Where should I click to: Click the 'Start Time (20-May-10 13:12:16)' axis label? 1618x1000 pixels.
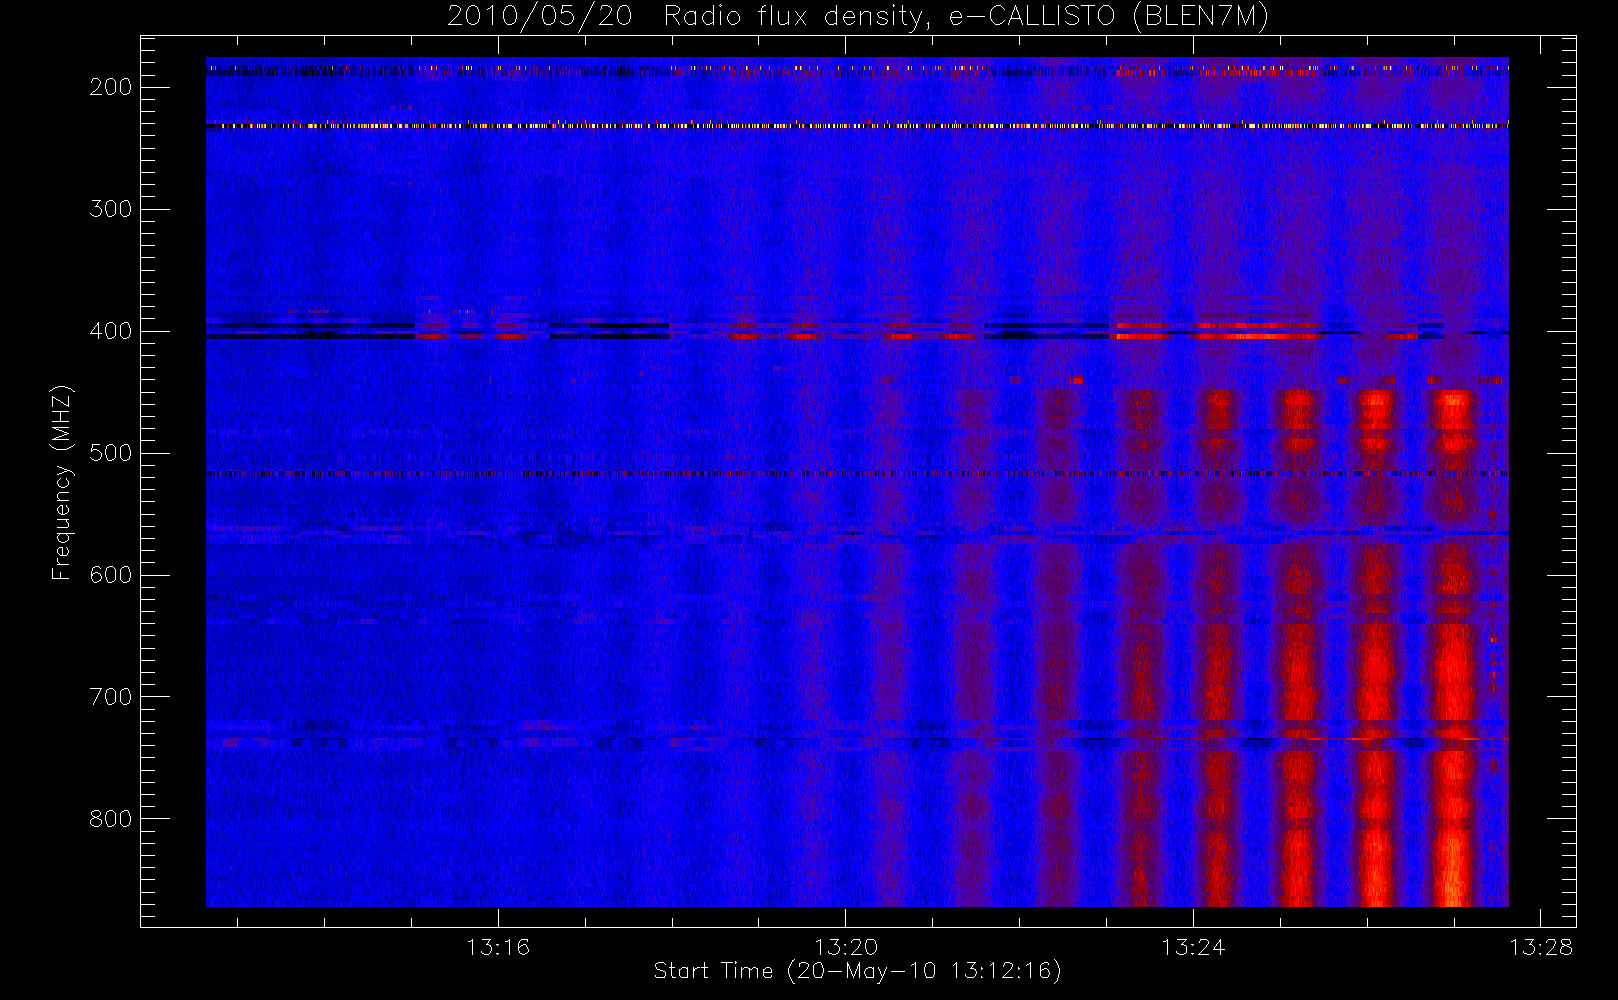pyautogui.click(x=857, y=971)
